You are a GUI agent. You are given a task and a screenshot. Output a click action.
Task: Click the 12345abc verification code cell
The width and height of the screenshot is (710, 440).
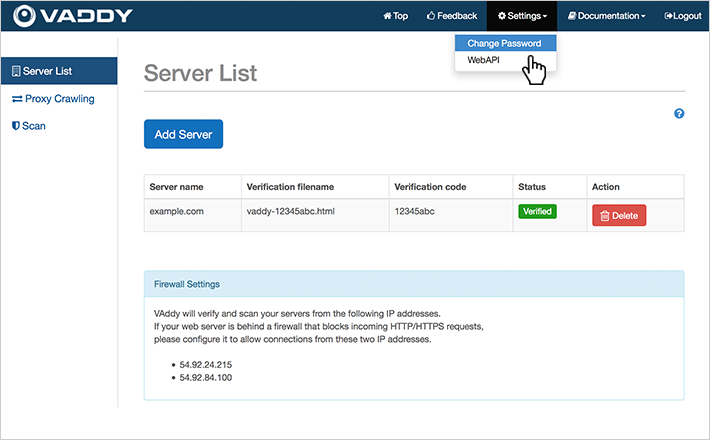click(x=451, y=215)
